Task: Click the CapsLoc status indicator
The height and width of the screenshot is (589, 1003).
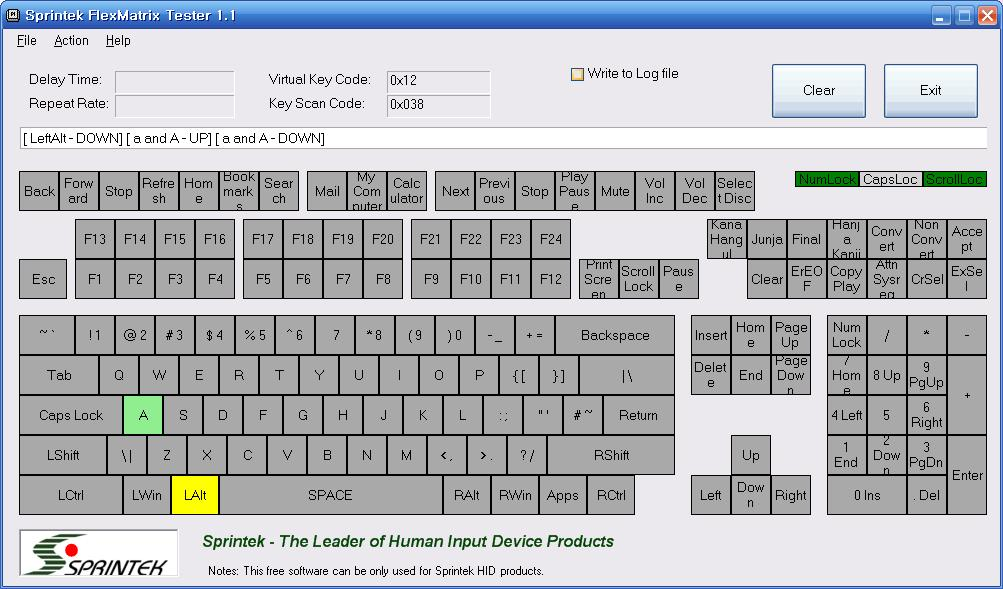Action: pyautogui.click(x=890, y=179)
